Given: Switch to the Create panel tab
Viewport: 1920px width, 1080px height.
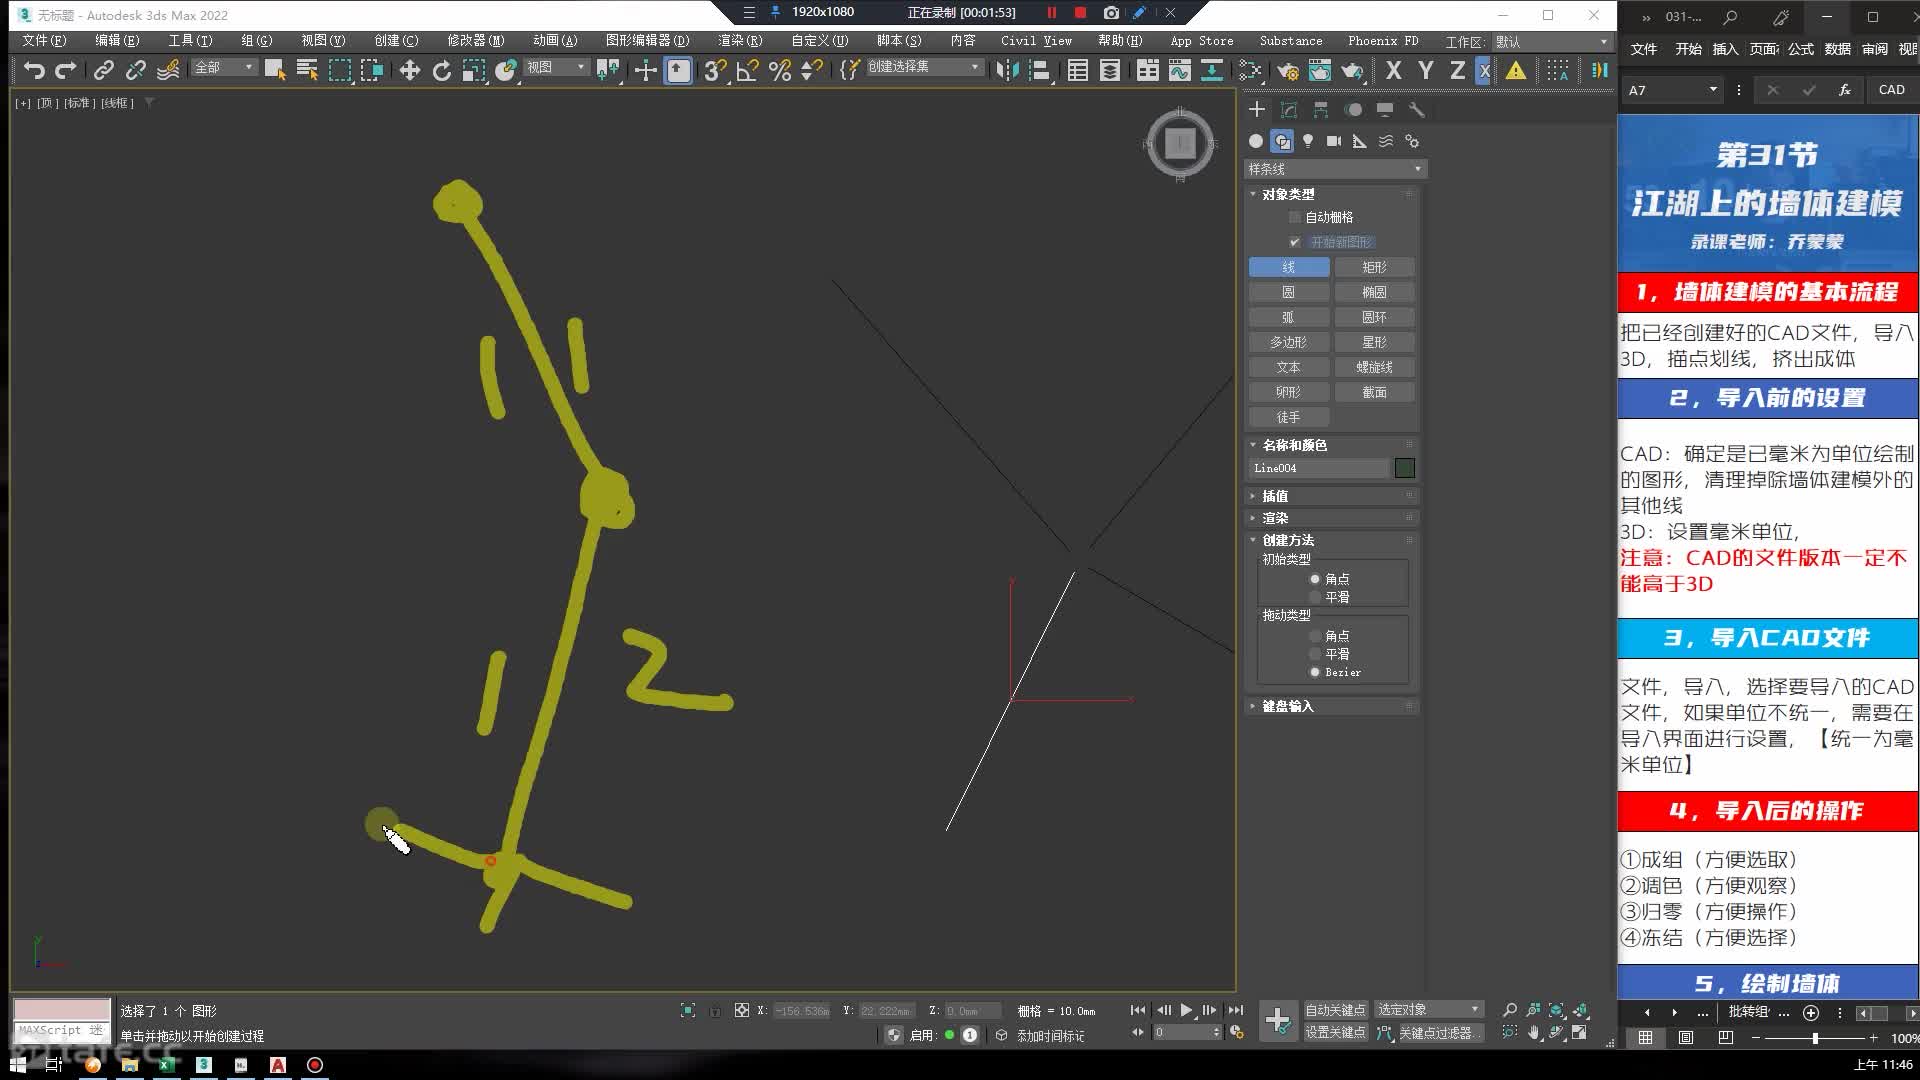Looking at the screenshot, I should [x=1257, y=109].
